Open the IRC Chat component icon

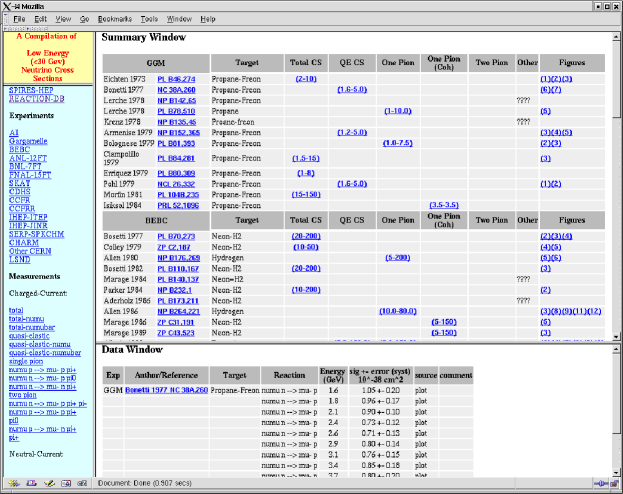(x=82, y=483)
